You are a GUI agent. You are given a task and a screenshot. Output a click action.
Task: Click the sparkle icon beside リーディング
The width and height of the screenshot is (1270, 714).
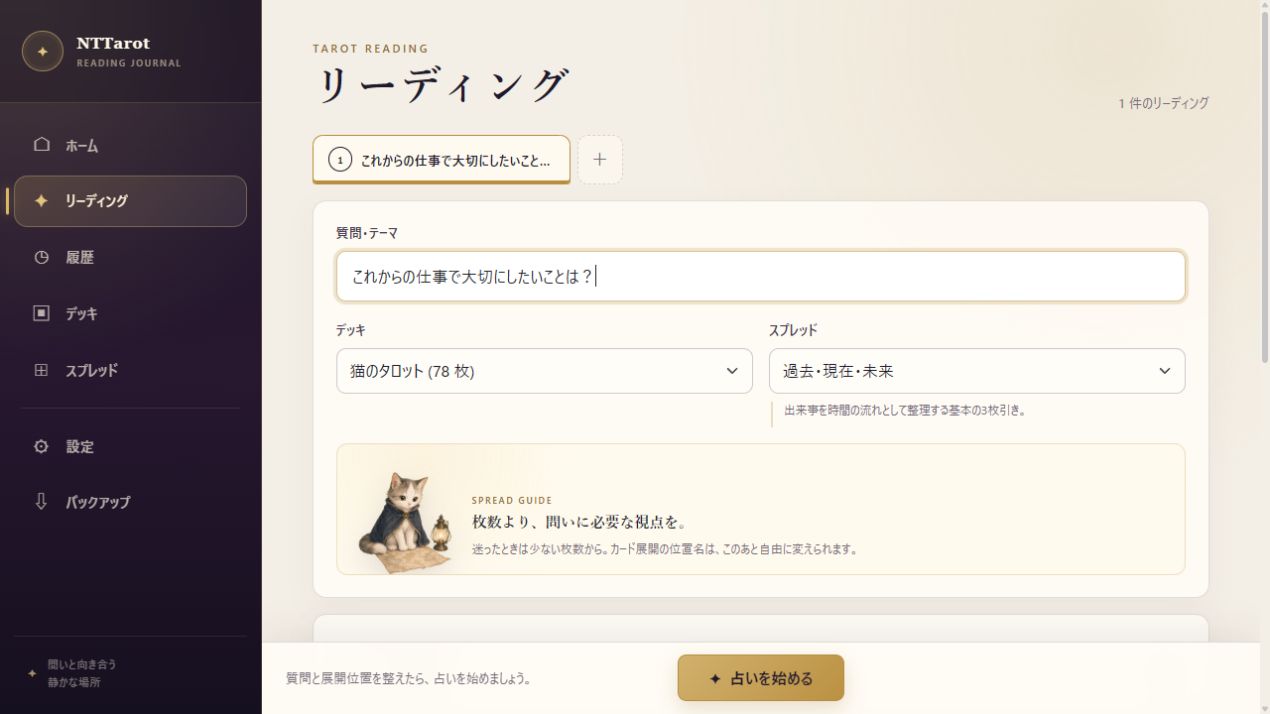point(41,201)
